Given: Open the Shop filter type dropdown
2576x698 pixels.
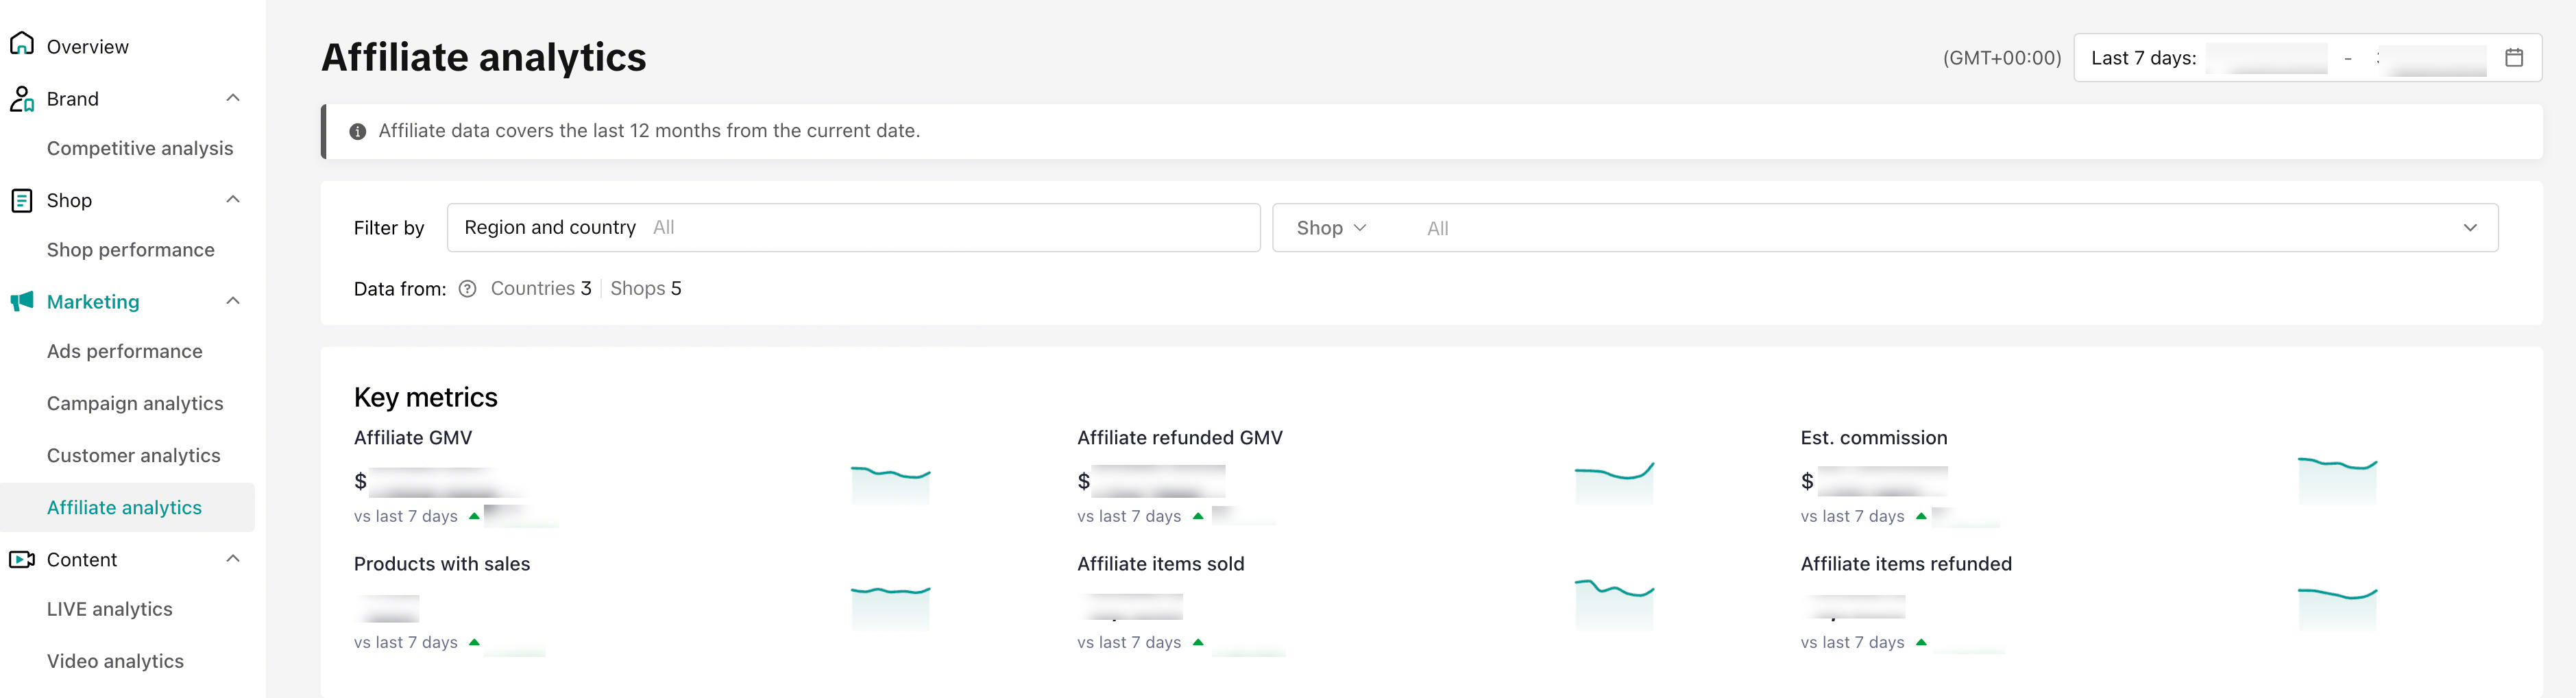Looking at the screenshot, I should 1331,228.
